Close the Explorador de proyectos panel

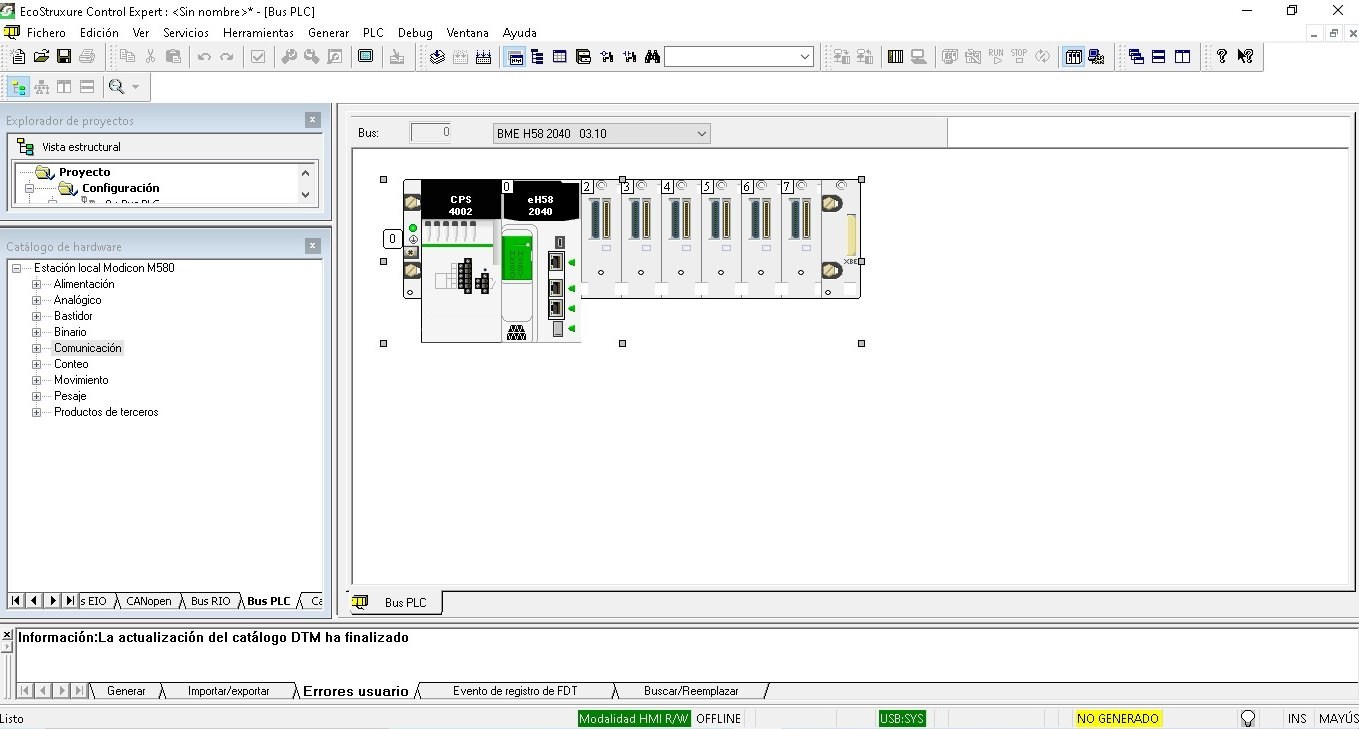coord(312,120)
